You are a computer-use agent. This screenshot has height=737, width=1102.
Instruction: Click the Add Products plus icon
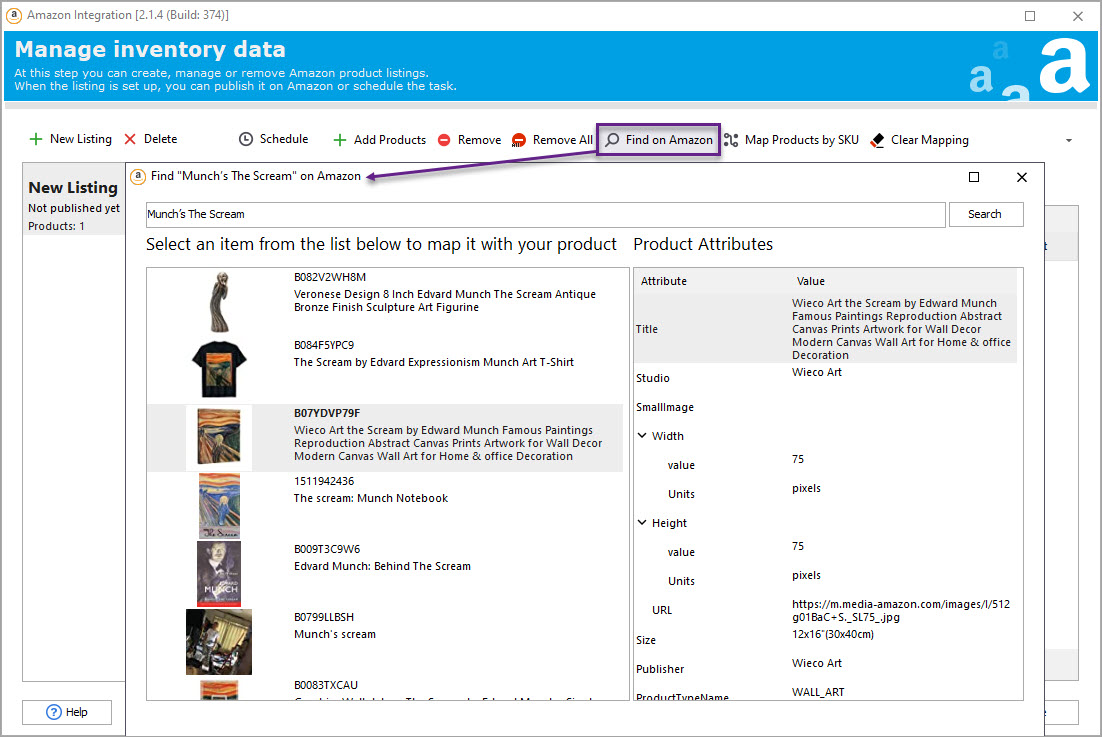pyautogui.click(x=340, y=140)
